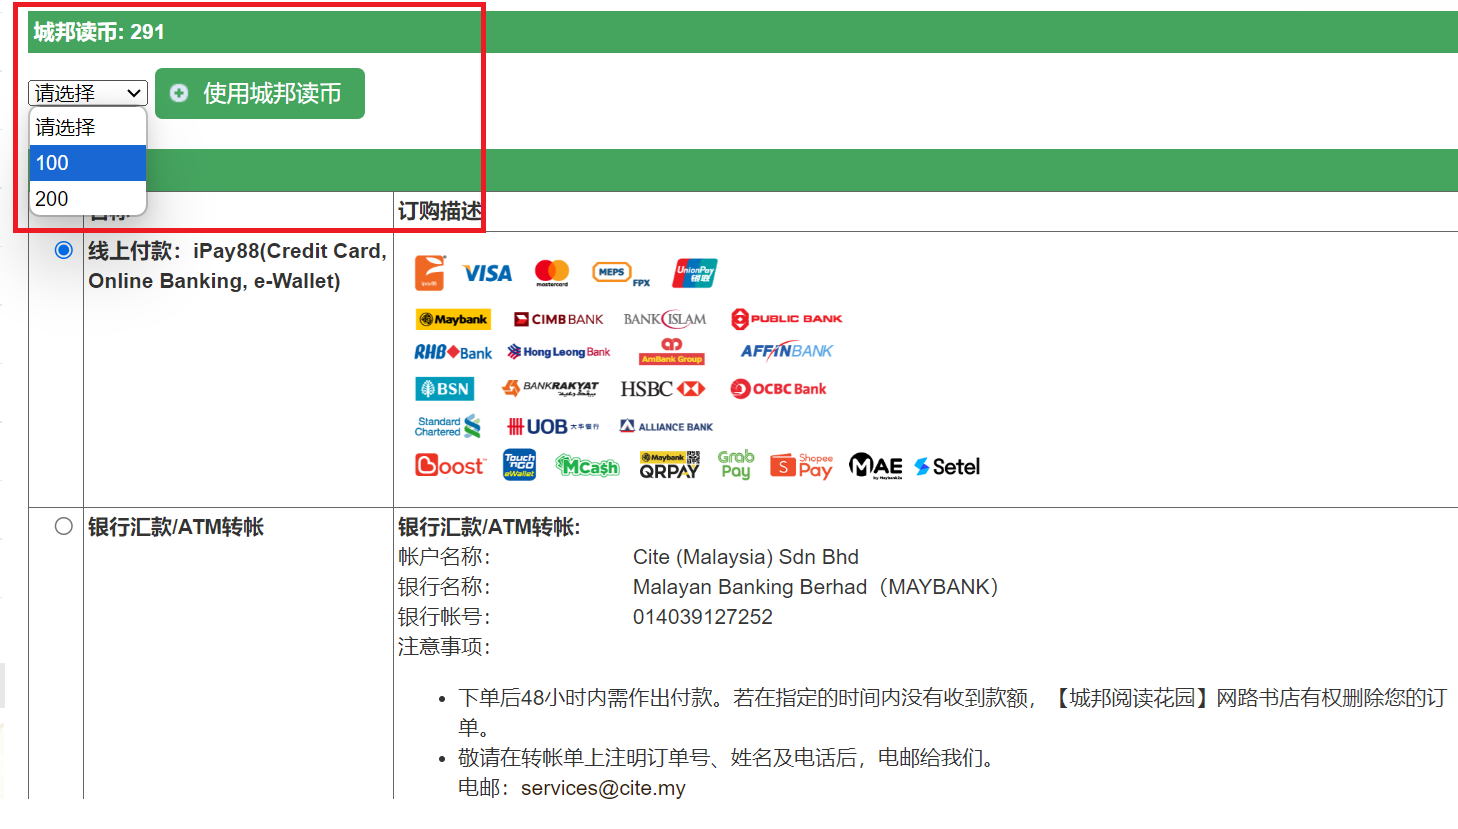This screenshot has width=1458, height=829.
Task: Click the Maybank logo
Action: [x=454, y=319]
